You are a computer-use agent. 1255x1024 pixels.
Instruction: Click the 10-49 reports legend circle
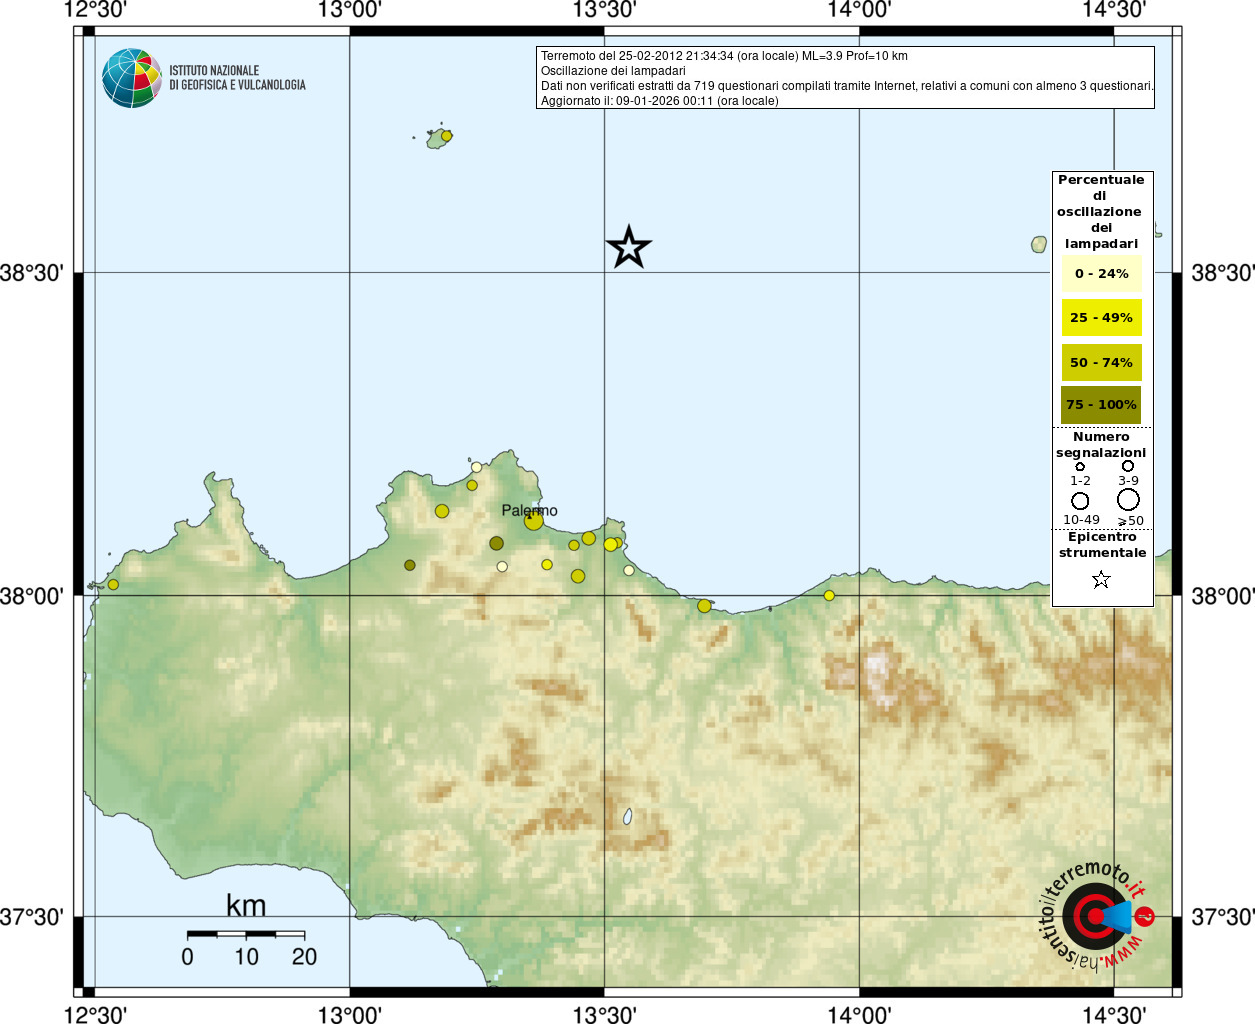[1080, 501]
